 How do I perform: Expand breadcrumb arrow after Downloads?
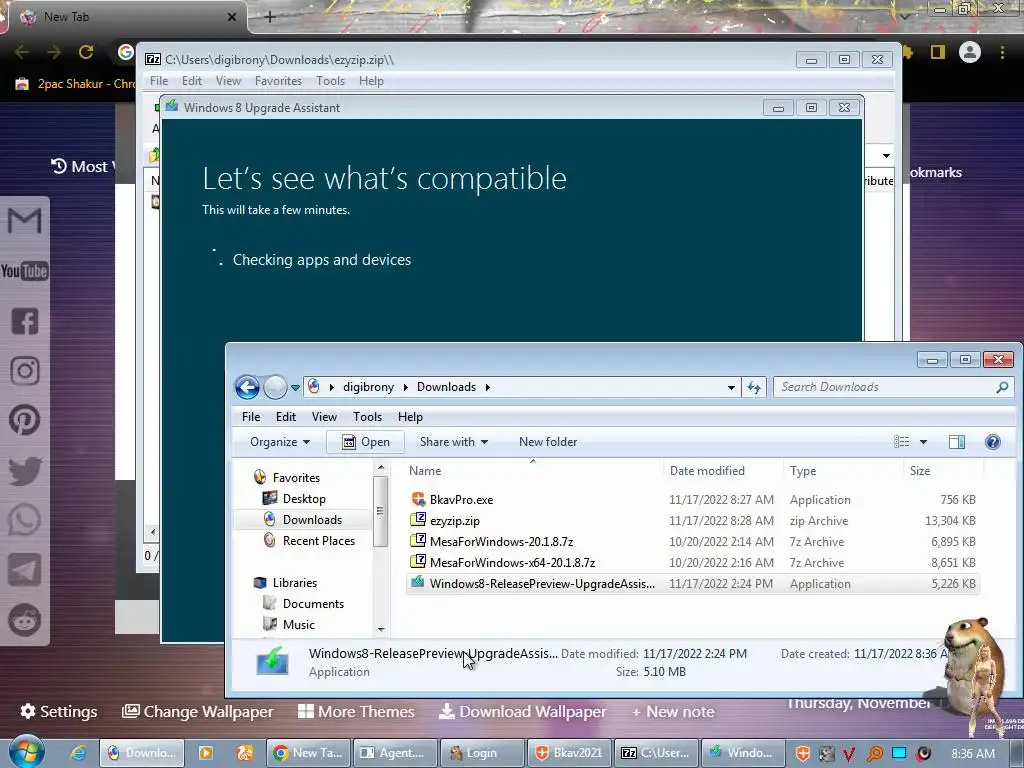pos(487,387)
